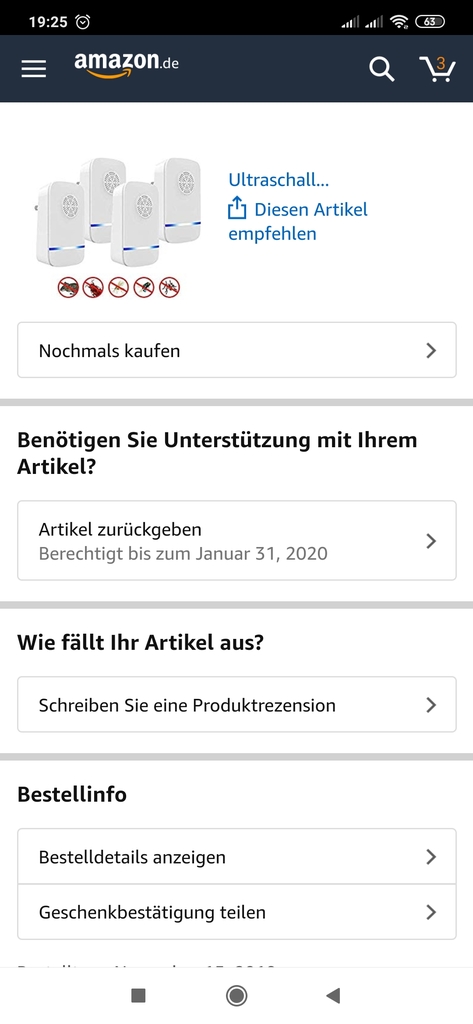
Task: Select Artikel zurückgeben option
Action: click(236, 541)
